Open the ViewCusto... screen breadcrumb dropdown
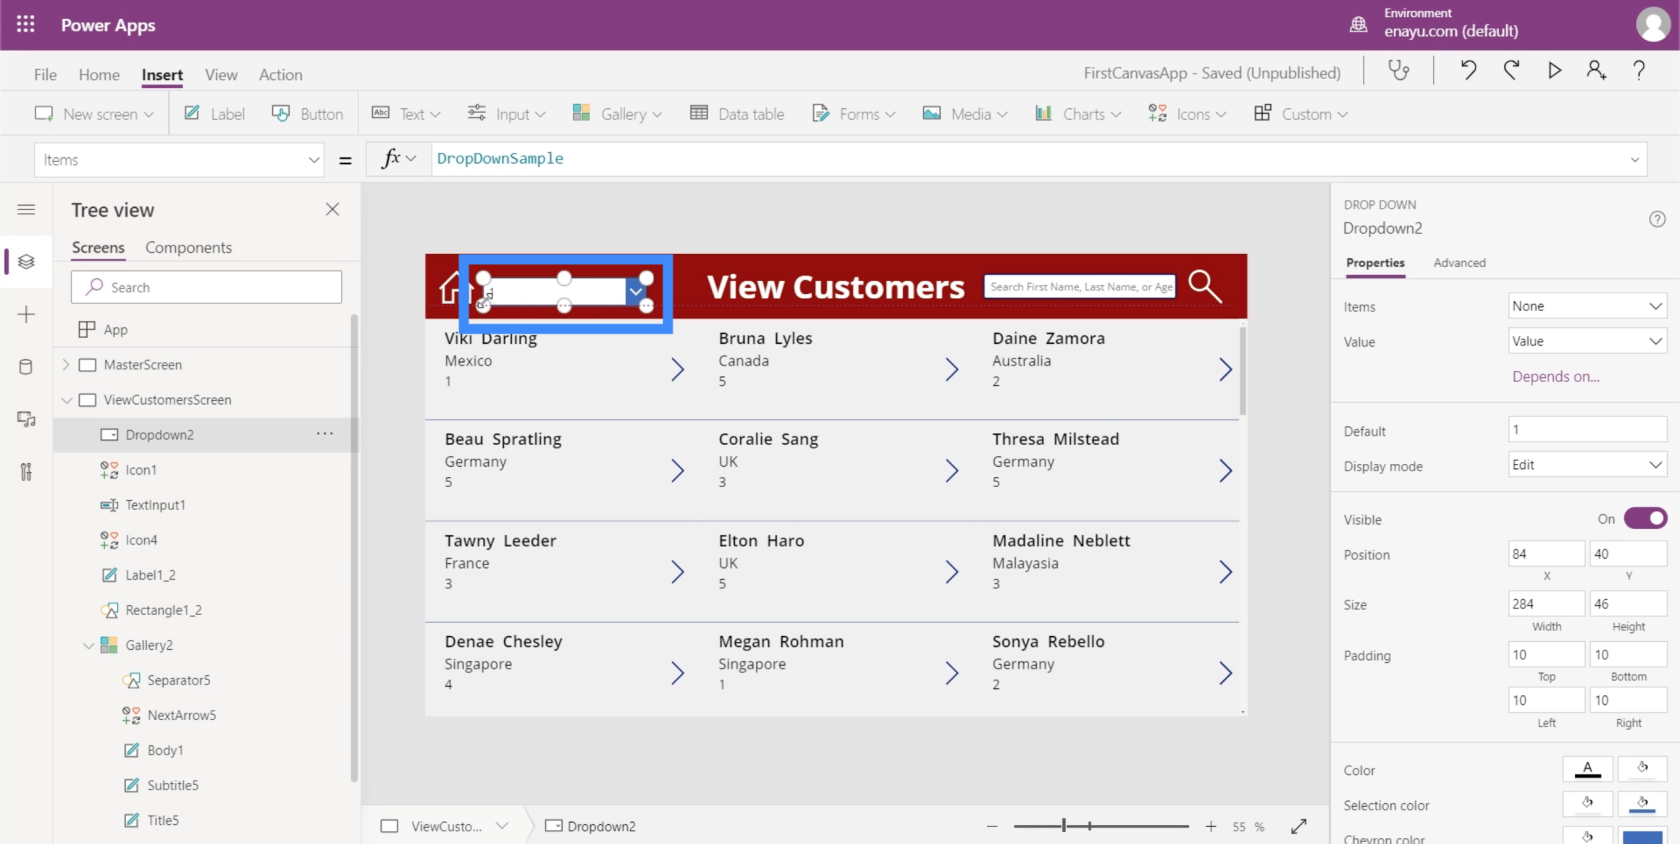This screenshot has width=1680, height=844. [x=502, y=826]
